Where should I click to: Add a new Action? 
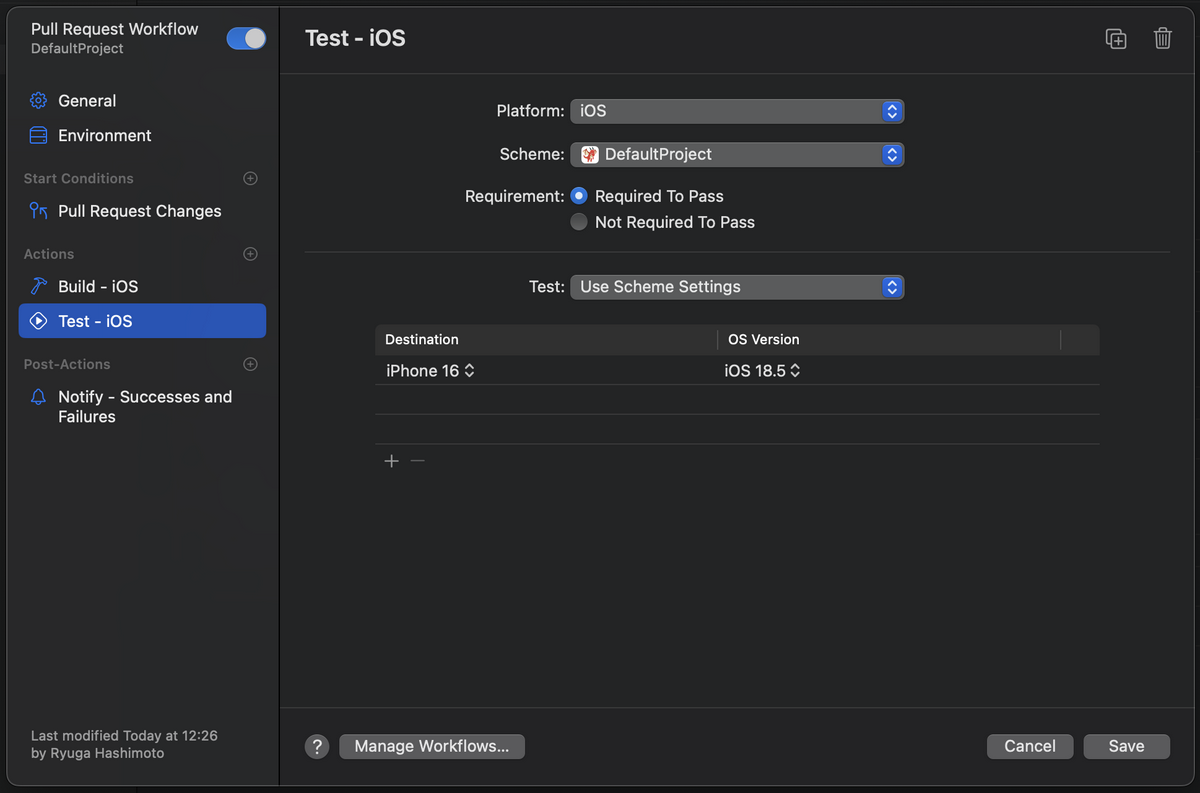251,254
